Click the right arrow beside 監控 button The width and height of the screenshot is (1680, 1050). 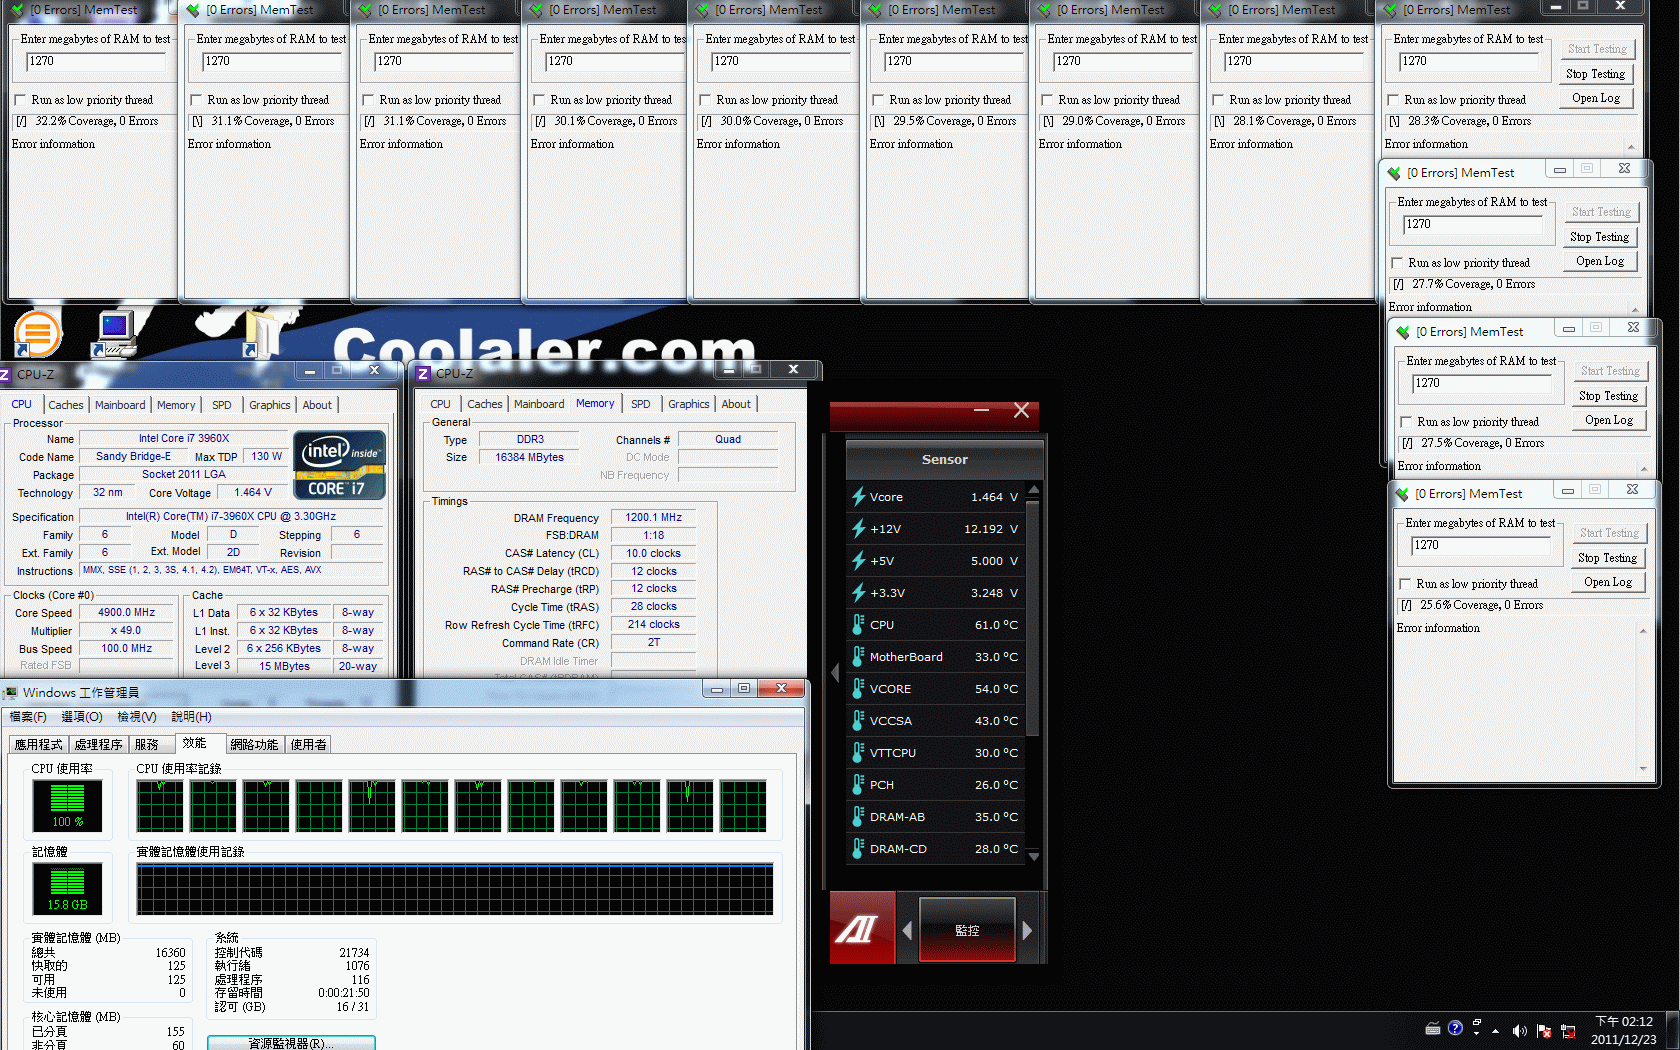tap(1027, 930)
